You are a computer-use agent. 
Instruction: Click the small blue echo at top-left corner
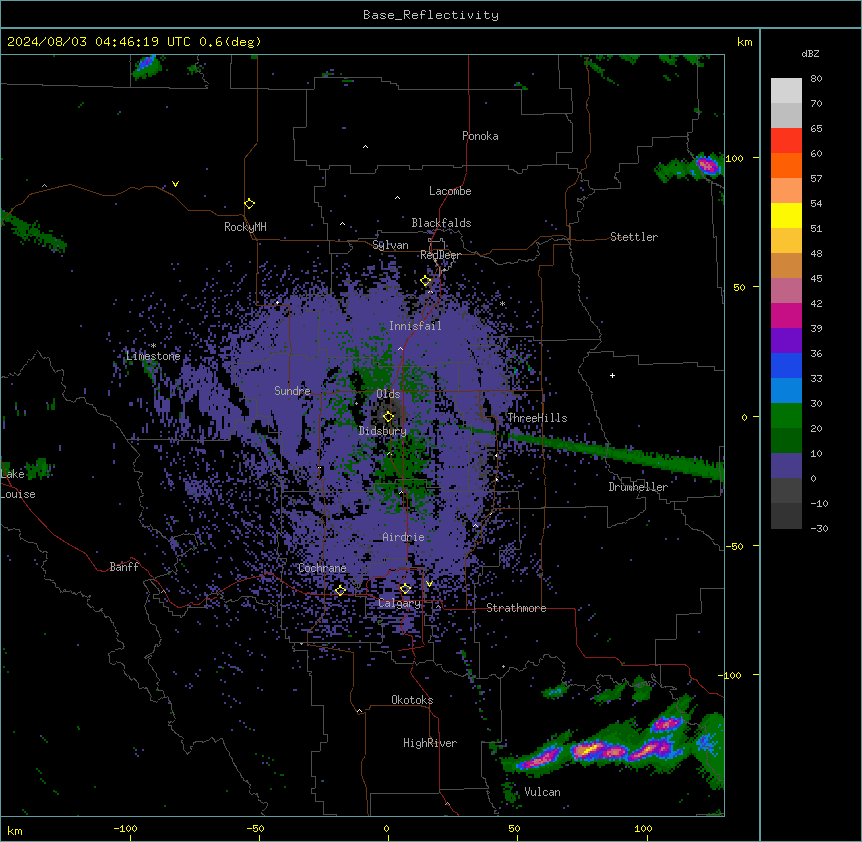tap(146, 64)
